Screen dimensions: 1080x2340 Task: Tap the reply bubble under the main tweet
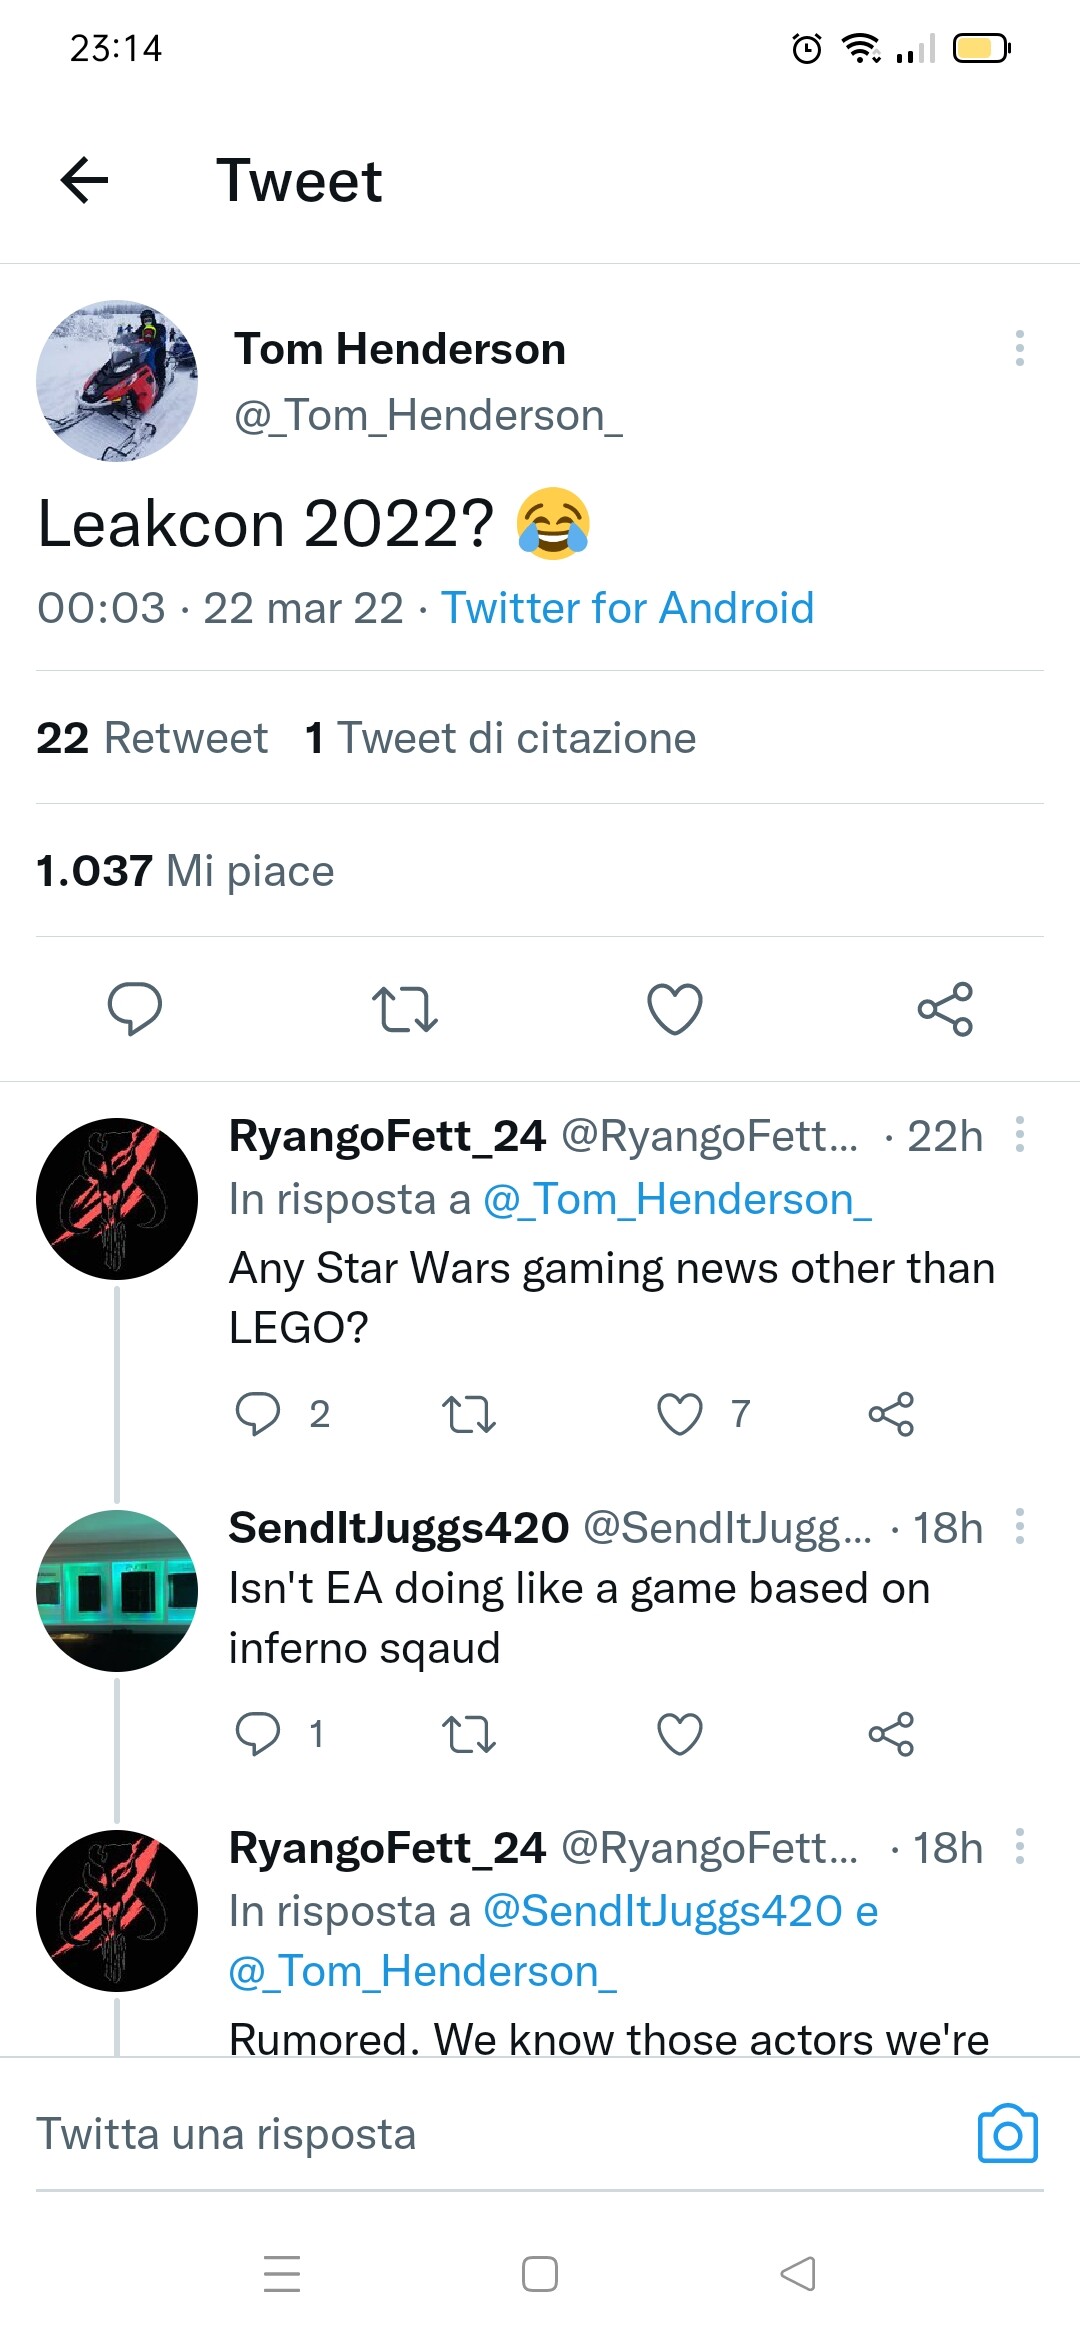click(135, 1008)
